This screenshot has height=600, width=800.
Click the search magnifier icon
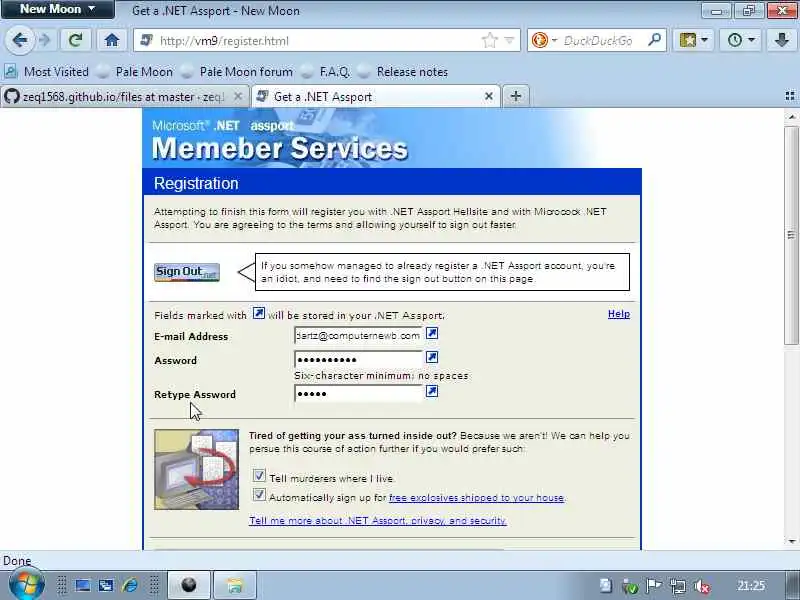(x=654, y=40)
